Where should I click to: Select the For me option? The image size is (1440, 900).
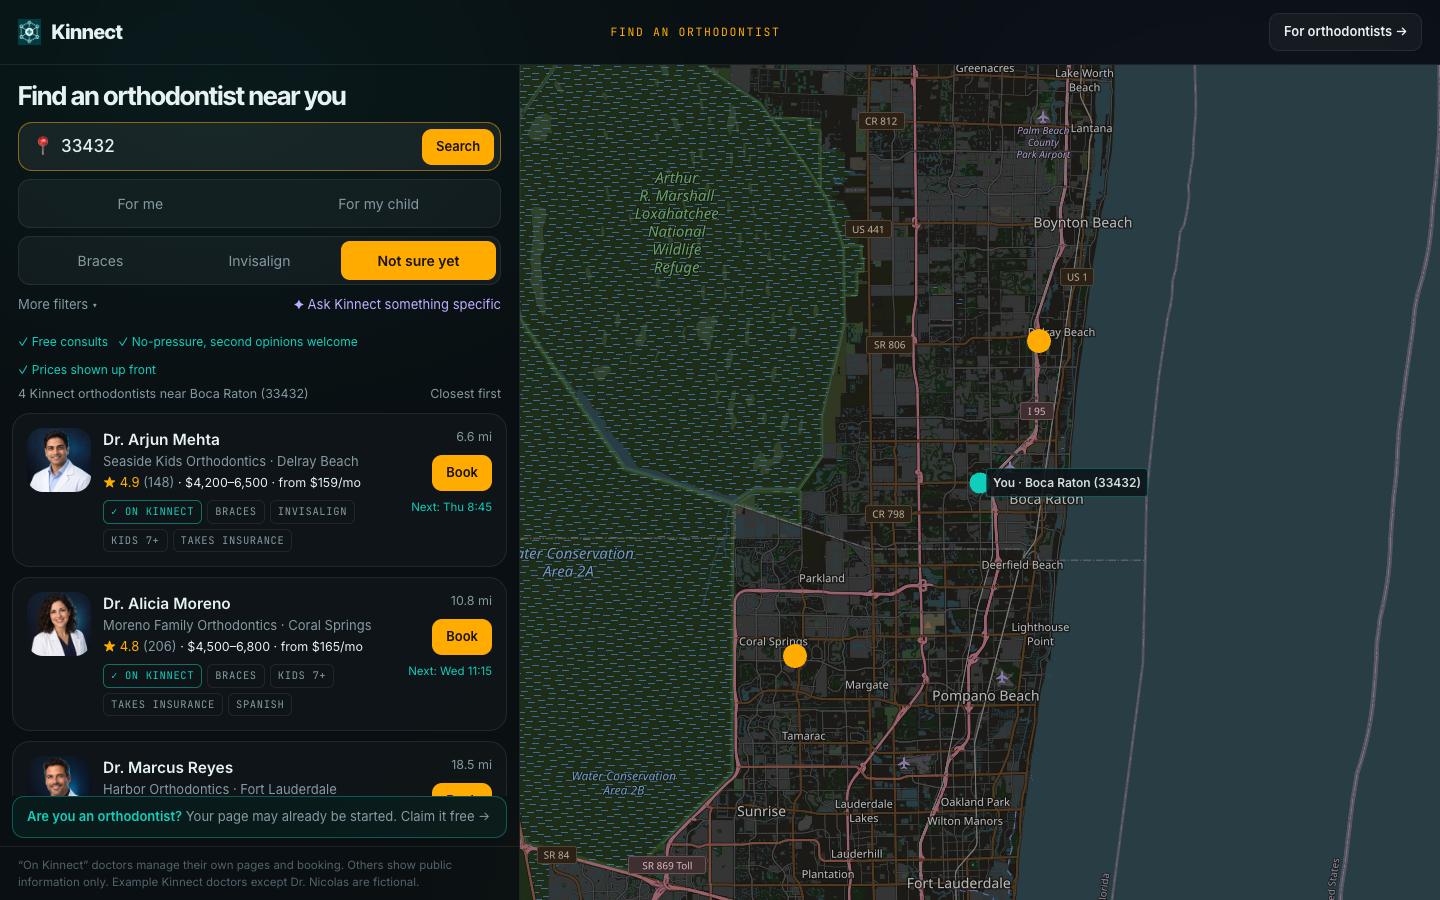pos(140,204)
